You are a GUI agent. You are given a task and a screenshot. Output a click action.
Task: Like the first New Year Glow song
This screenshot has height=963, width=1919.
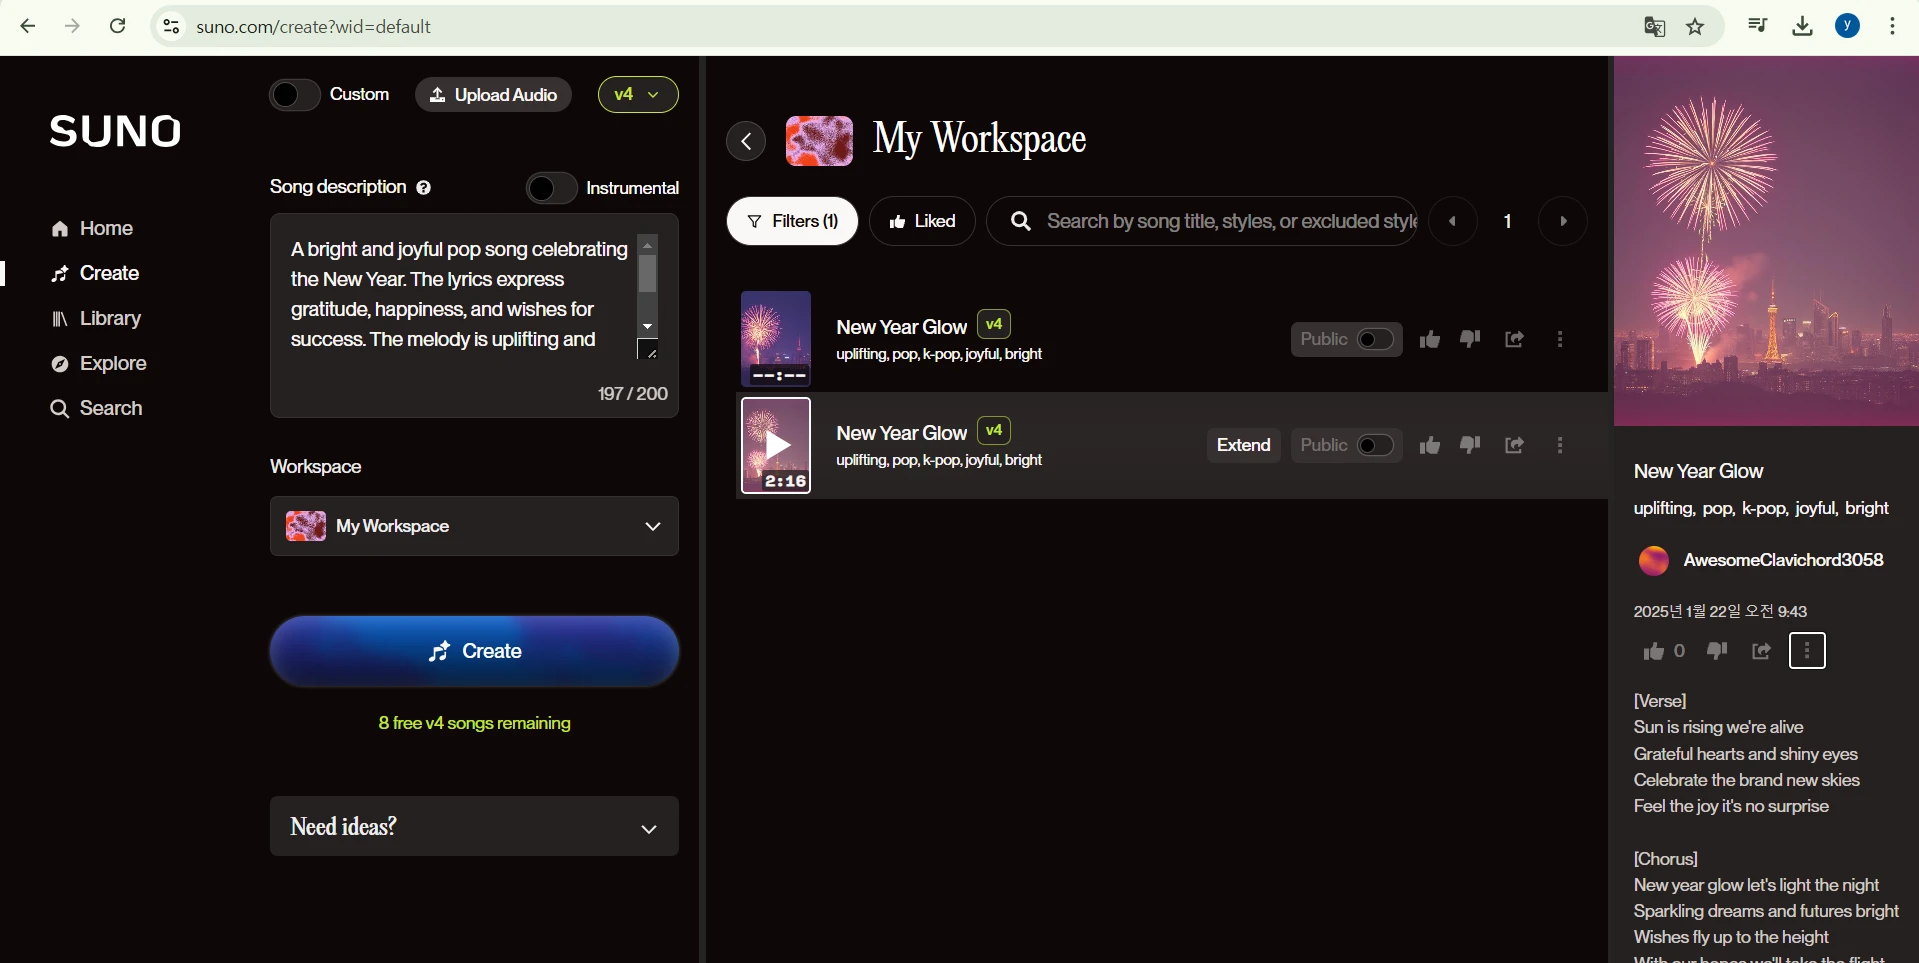point(1429,340)
